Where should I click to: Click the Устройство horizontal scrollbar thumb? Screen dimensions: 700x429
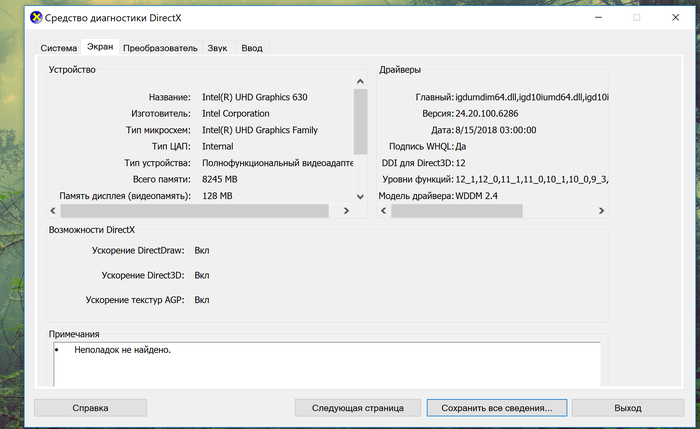coord(194,211)
